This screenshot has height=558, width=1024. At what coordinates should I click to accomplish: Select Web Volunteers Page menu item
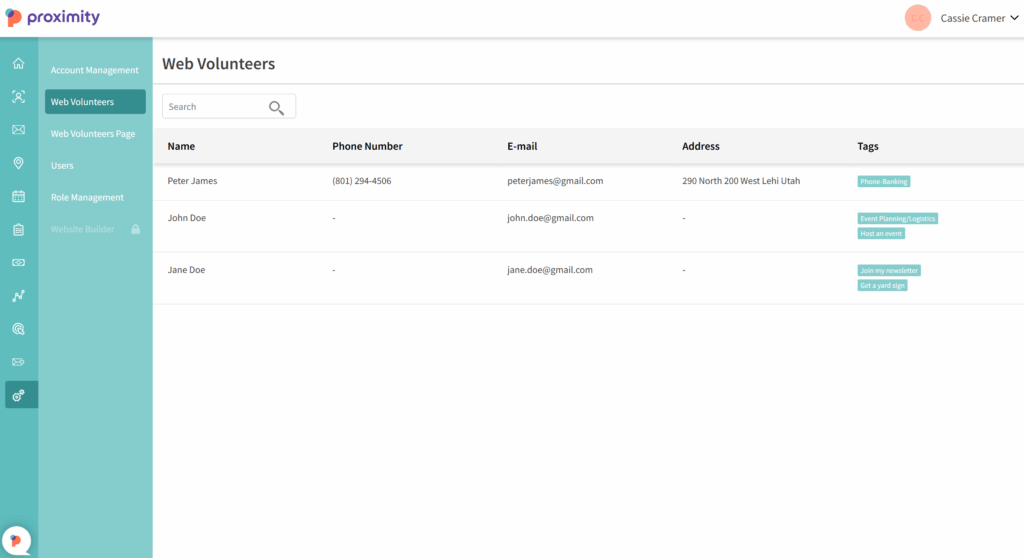(93, 134)
